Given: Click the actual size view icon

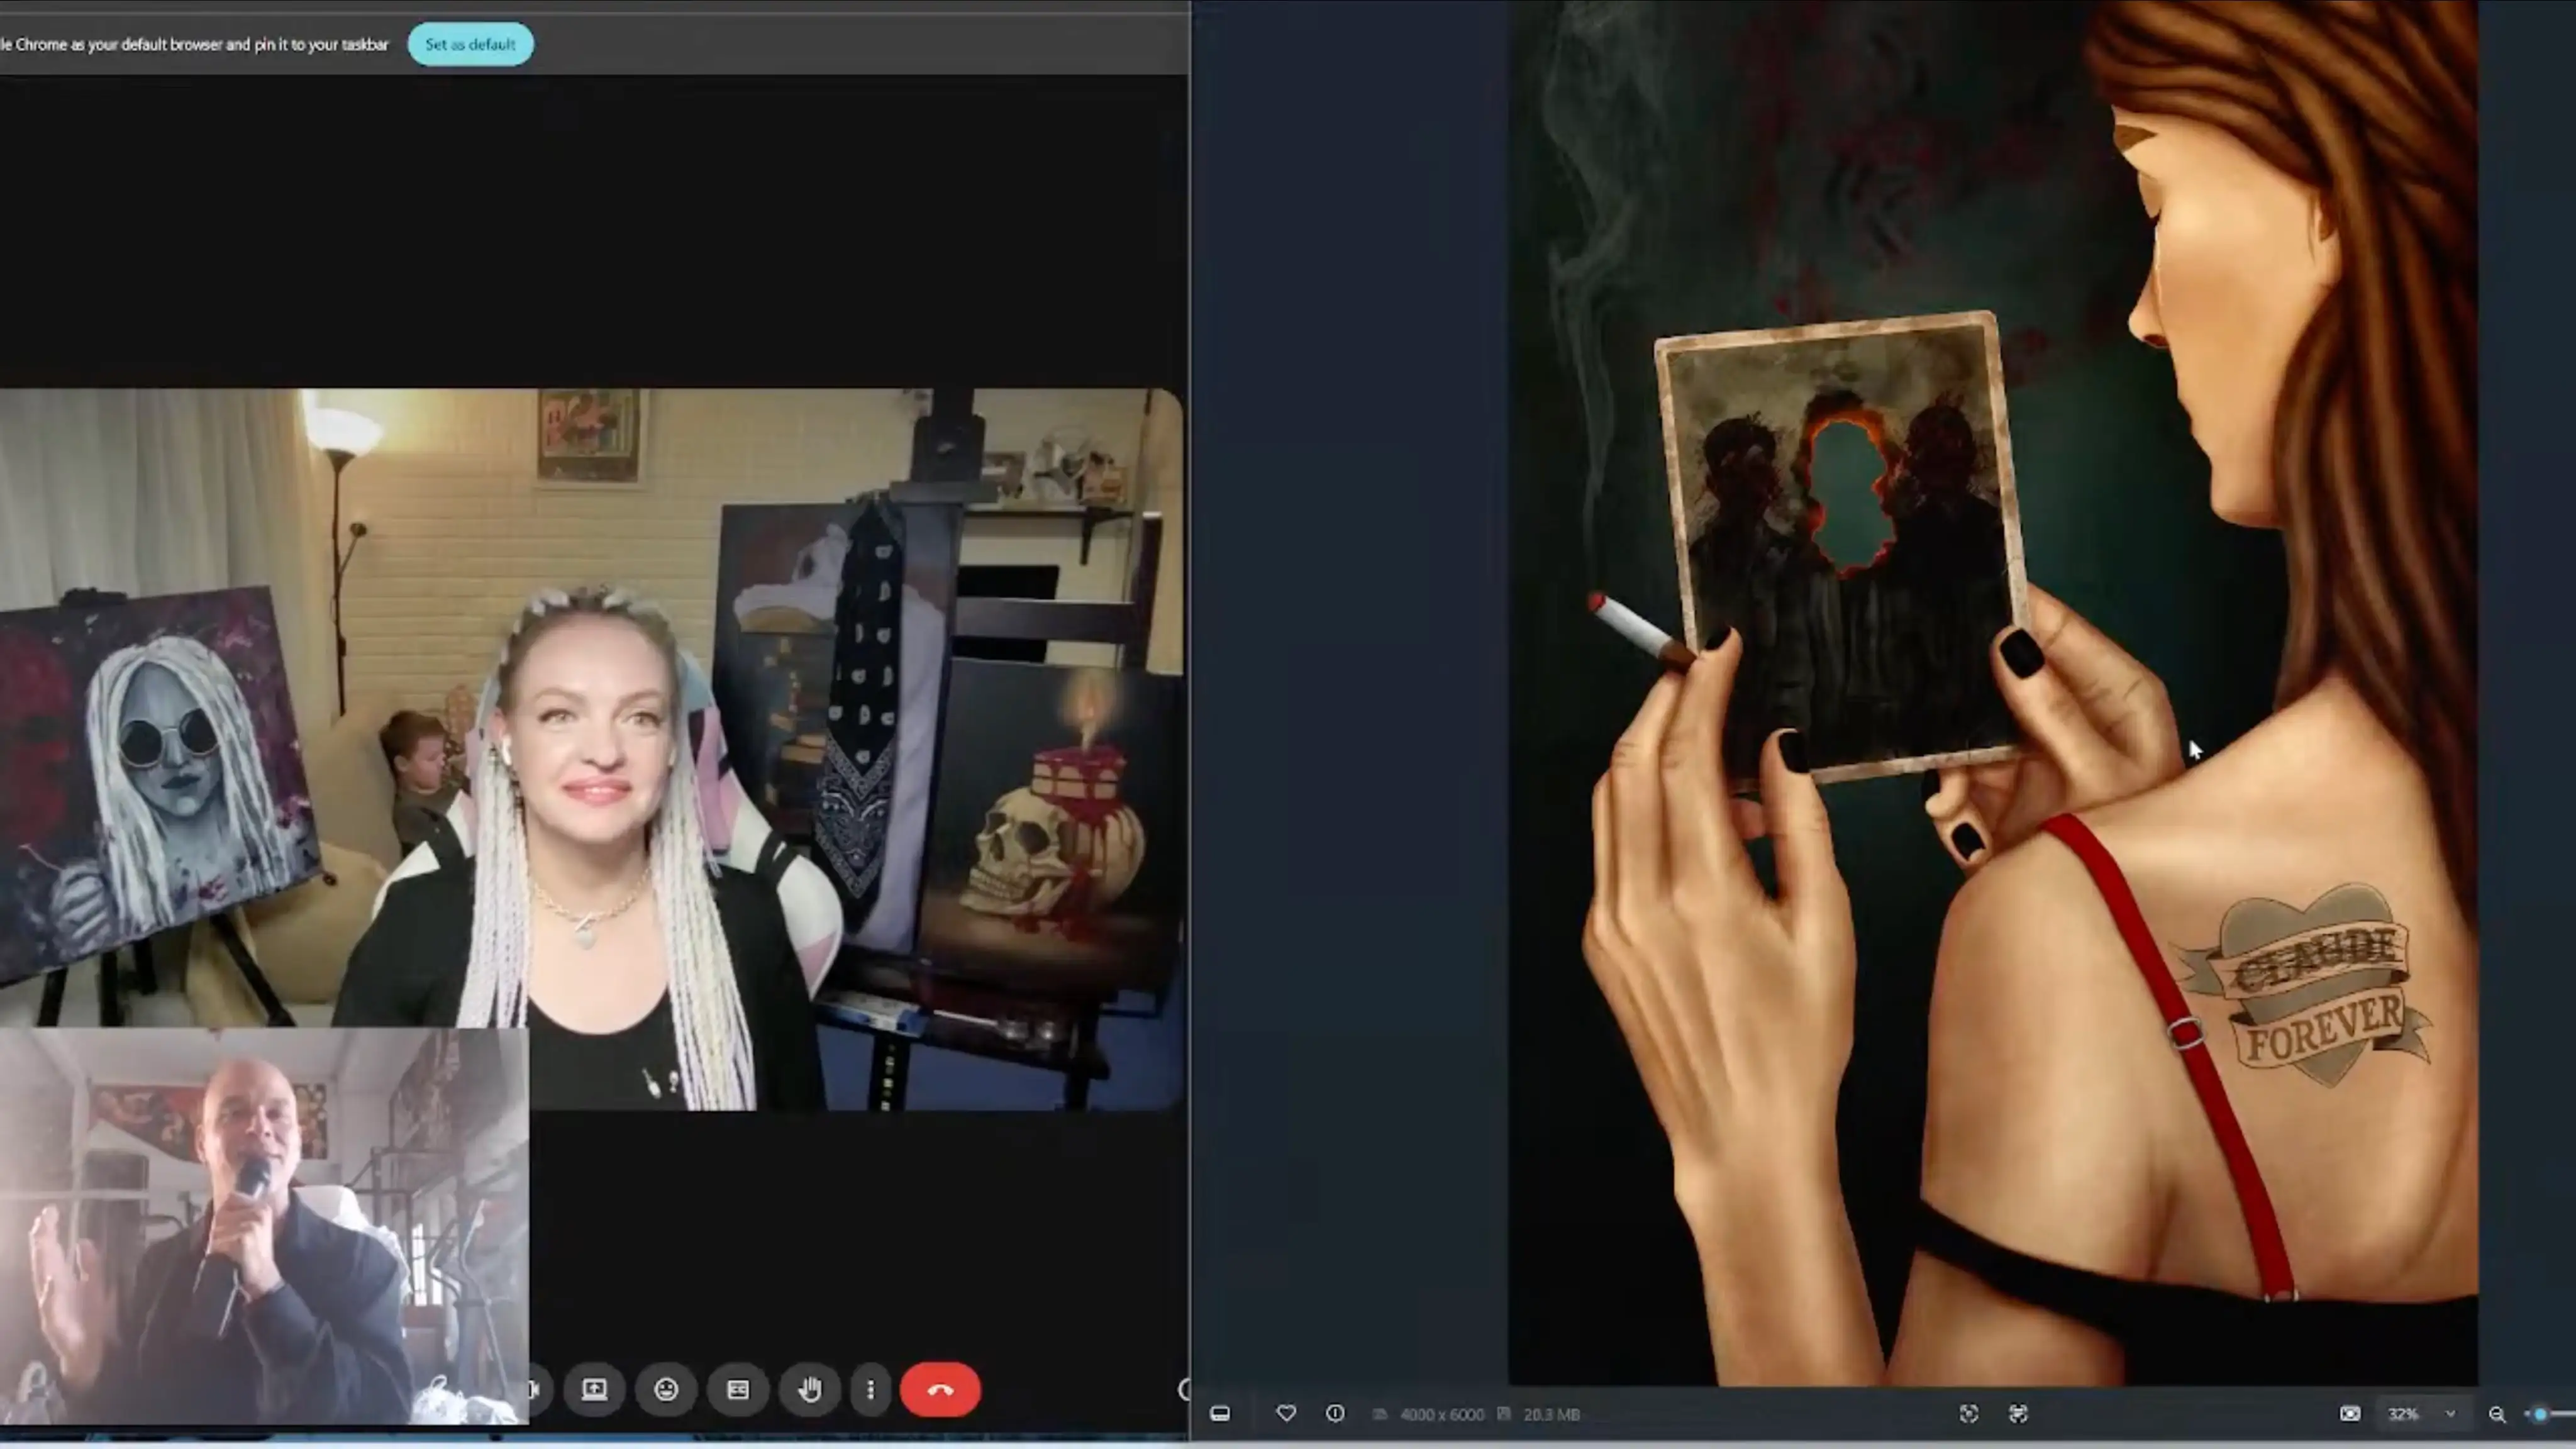Looking at the screenshot, I should tap(2350, 1413).
